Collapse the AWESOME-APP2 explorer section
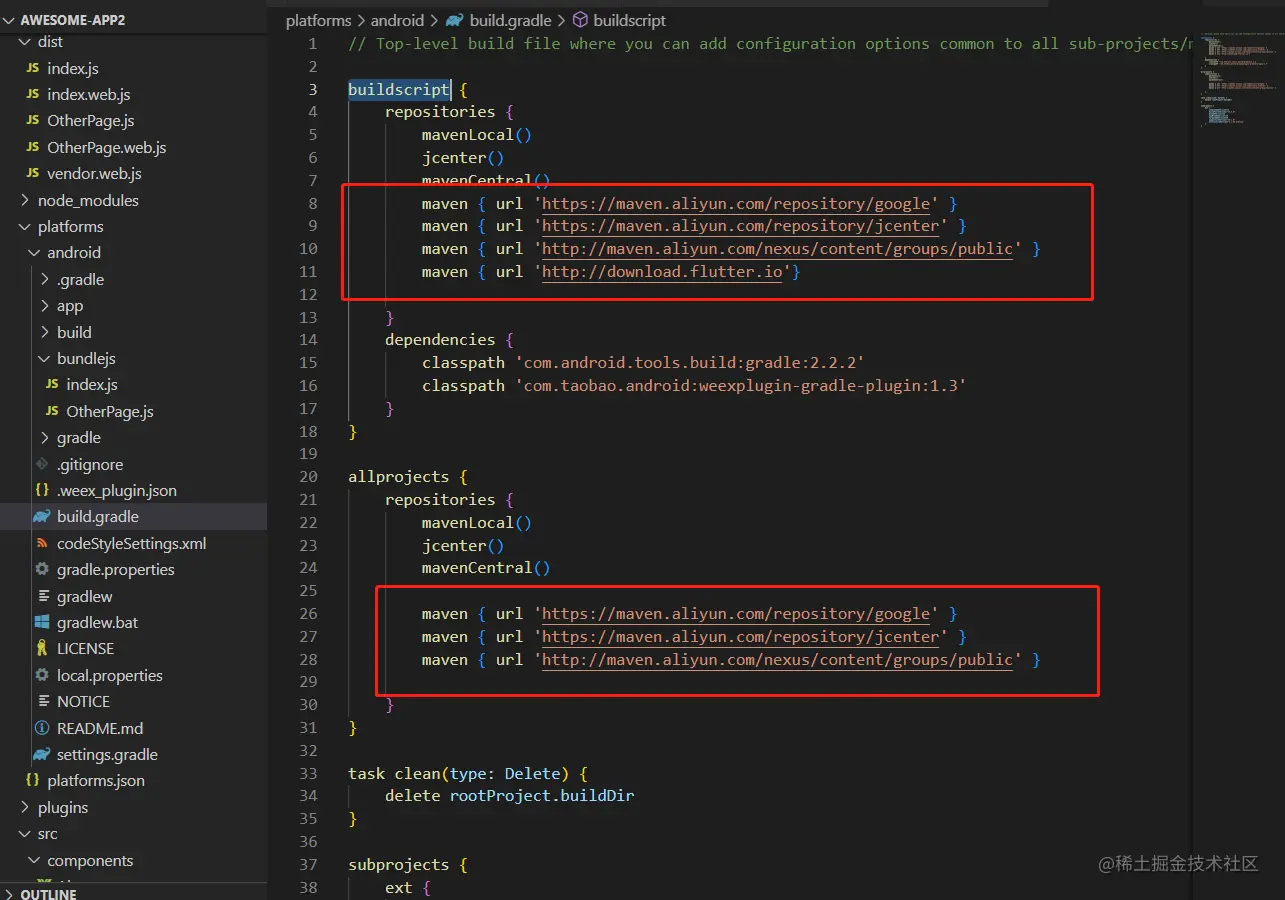The width and height of the screenshot is (1285, 900). coord(10,18)
